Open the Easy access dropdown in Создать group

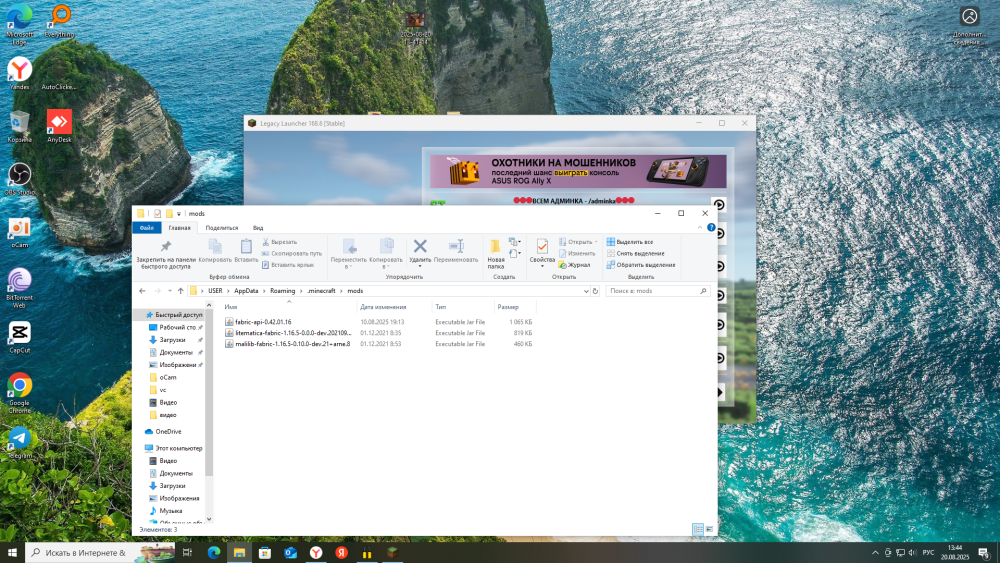pyautogui.click(x=515, y=253)
